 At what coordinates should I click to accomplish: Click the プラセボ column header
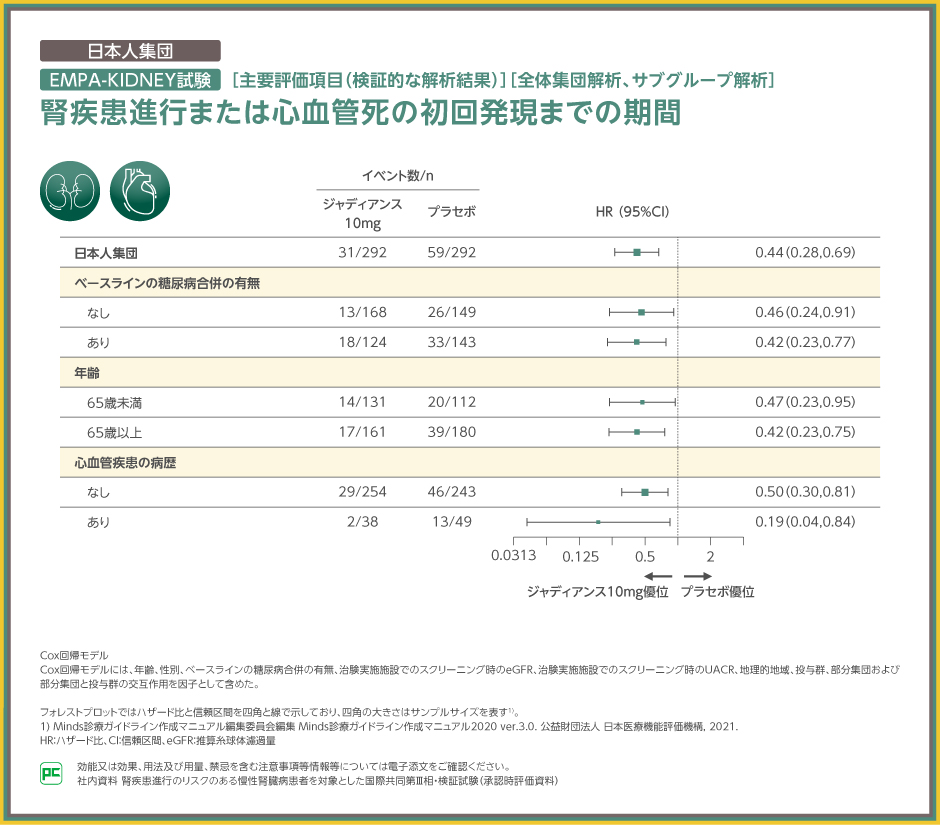pos(451,212)
